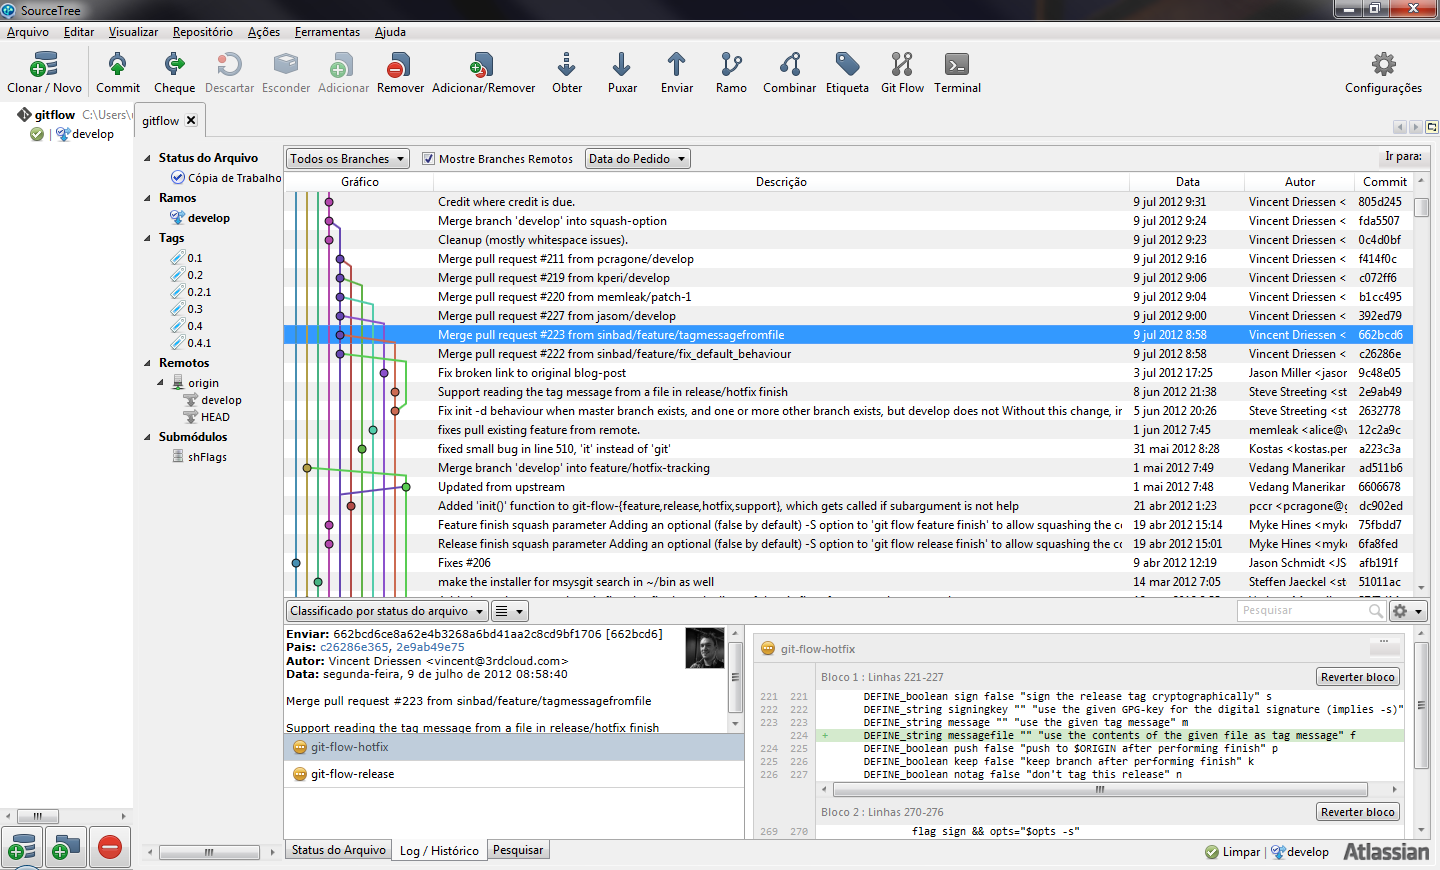This screenshot has height=870, width=1440.
Task: Click the add repository bookmark icon at bottom left
Action: (22, 848)
